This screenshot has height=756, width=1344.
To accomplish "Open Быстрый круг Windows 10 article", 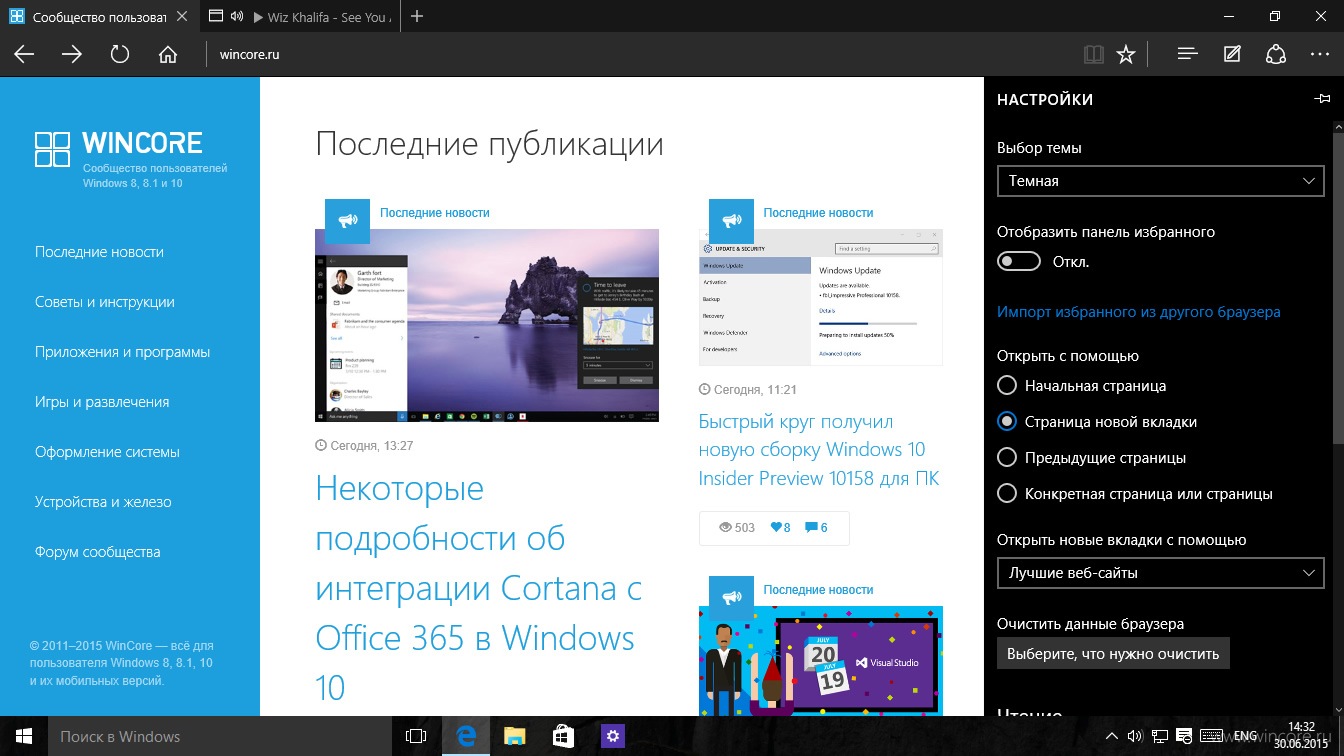I will click(x=819, y=450).
